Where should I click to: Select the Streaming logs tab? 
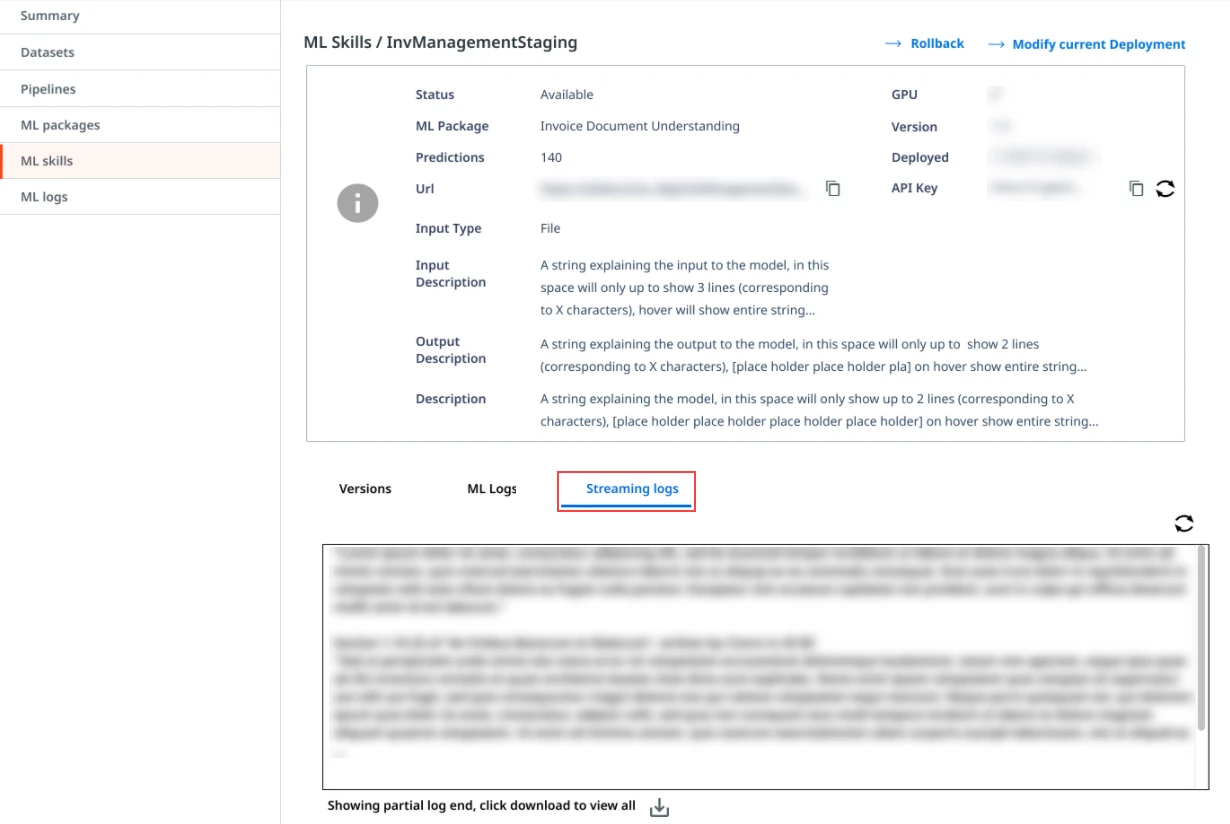pyautogui.click(x=632, y=489)
